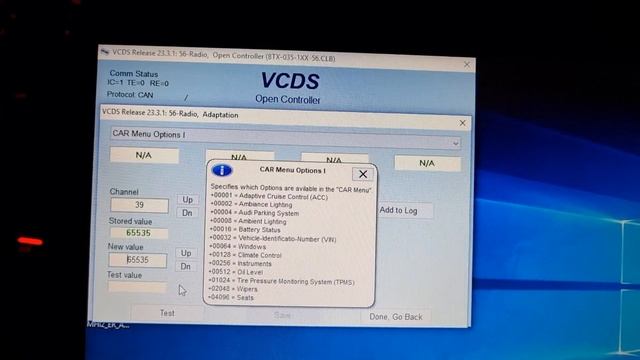Click '+00256 = Instruments' line
This screenshot has width=640, height=360.
240,264
